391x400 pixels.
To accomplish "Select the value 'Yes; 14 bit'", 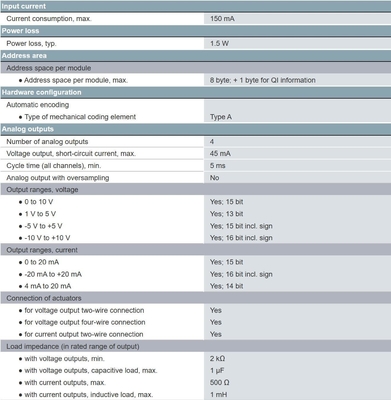I will [227, 286].
